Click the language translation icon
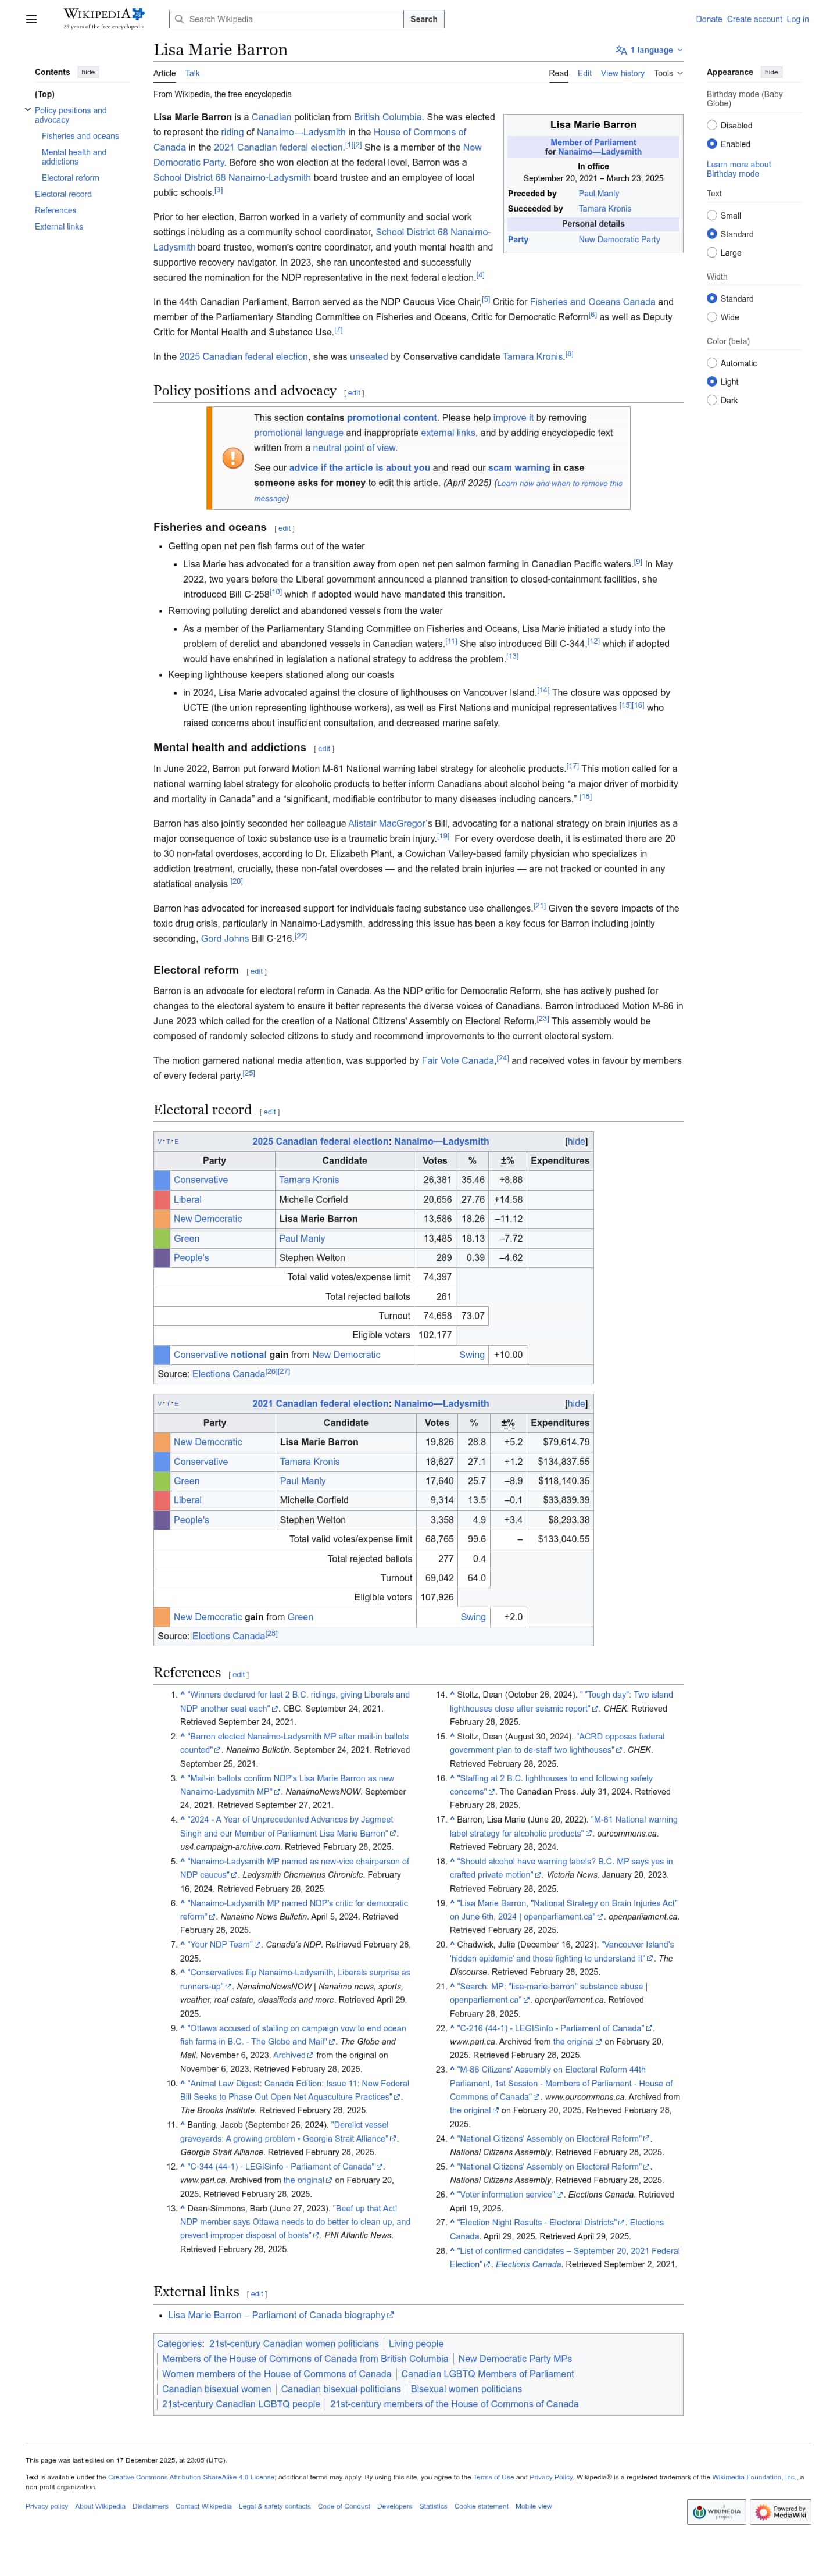 coord(621,50)
